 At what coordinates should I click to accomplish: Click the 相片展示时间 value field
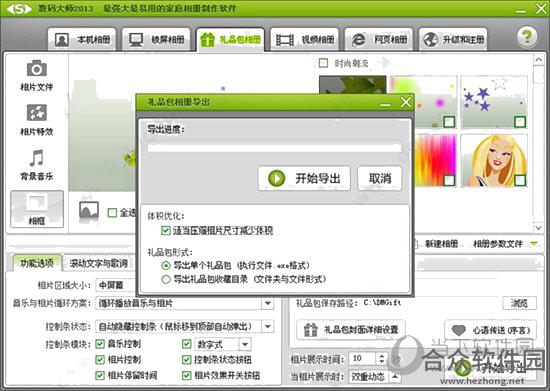(362, 358)
